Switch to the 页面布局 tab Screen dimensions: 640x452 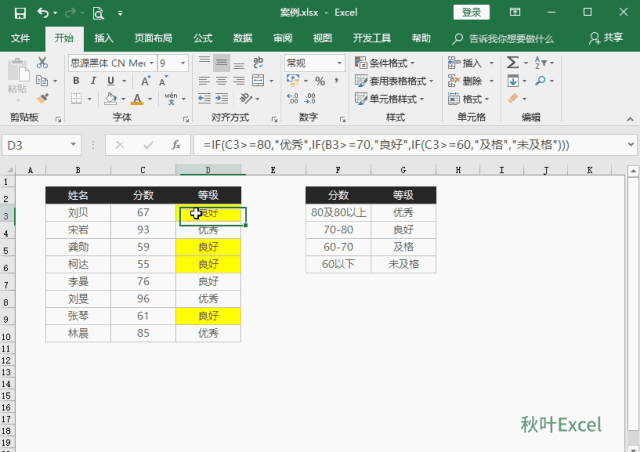click(153, 38)
